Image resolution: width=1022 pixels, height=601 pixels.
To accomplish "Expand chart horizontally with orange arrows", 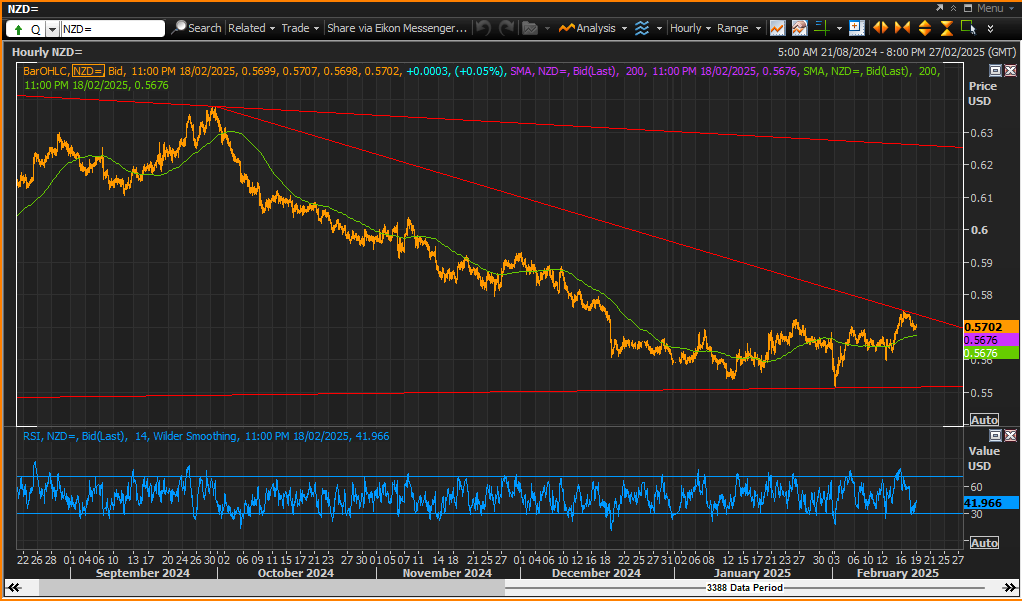I will coord(880,28).
